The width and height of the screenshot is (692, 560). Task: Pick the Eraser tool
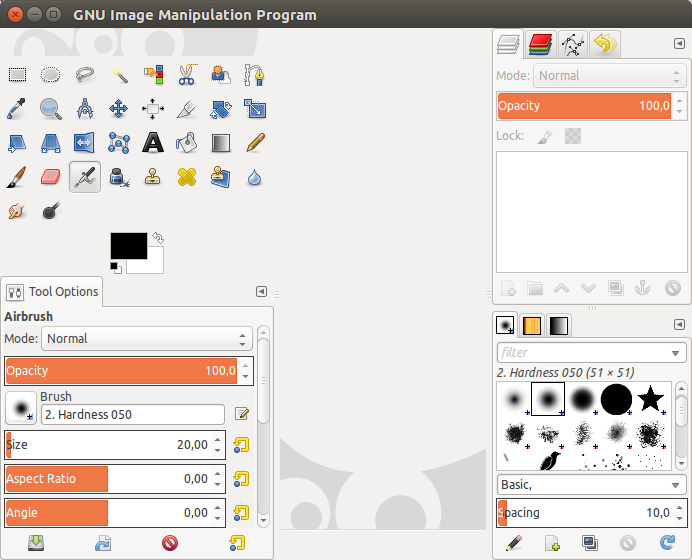pyautogui.click(x=50, y=177)
